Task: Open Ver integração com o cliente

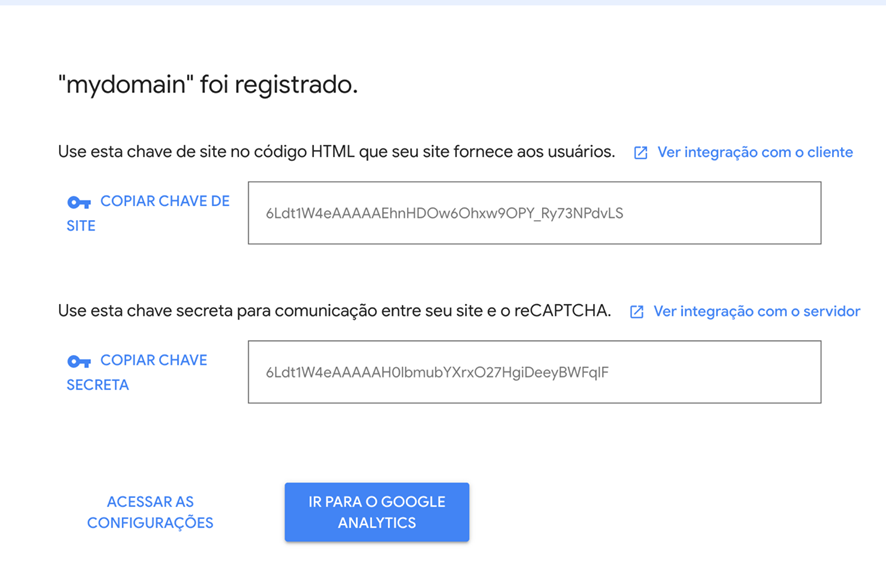Action: pyautogui.click(x=755, y=151)
